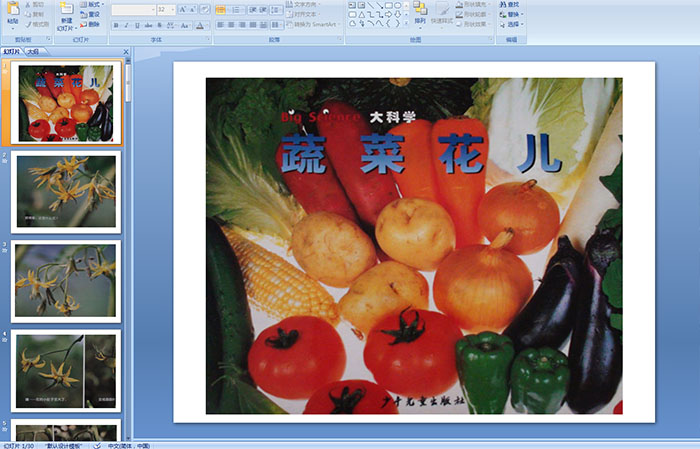
Task: Select the Down Arrow shape in gallery
Action: point(397,15)
